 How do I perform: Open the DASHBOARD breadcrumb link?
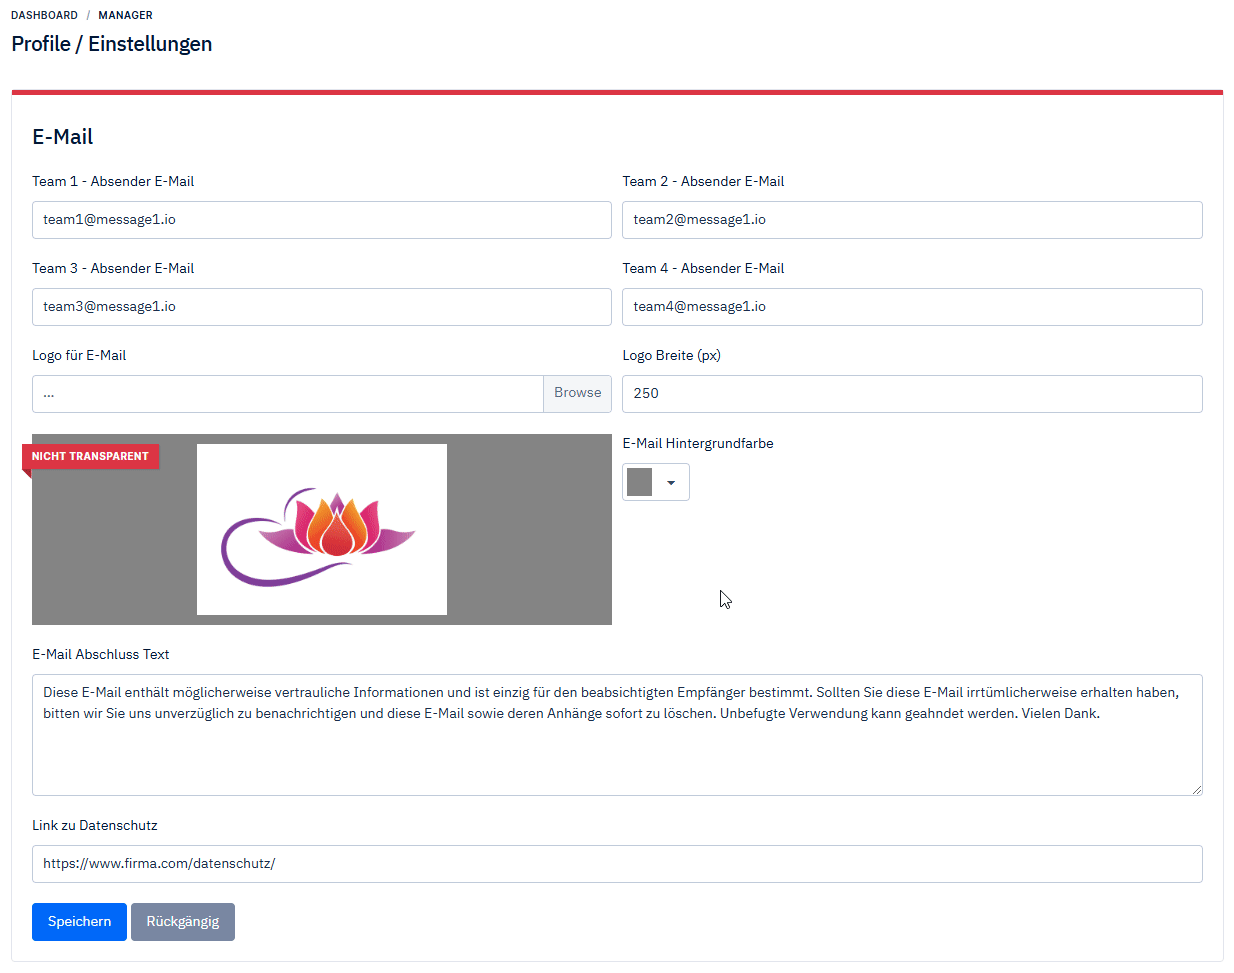pyautogui.click(x=44, y=15)
